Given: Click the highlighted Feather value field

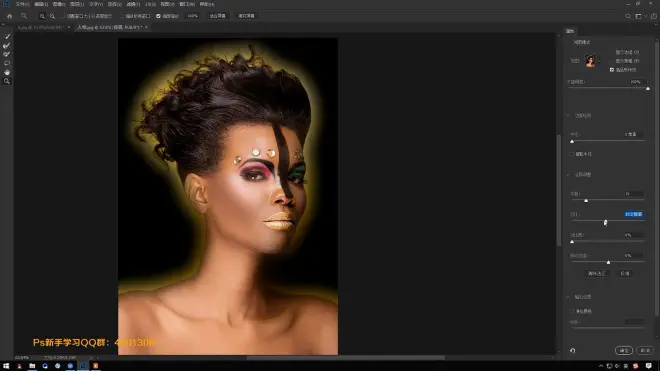Looking at the screenshot, I should click(x=633, y=214).
